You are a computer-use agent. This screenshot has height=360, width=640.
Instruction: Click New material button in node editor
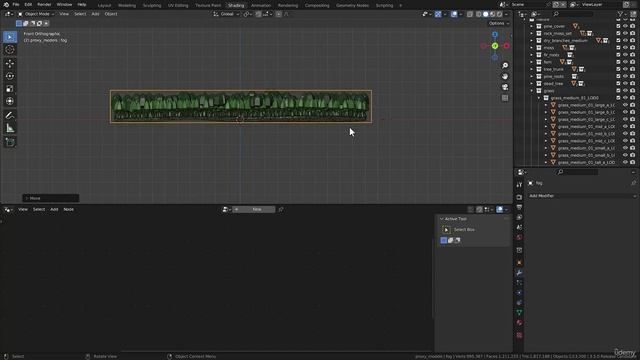[253, 209]
